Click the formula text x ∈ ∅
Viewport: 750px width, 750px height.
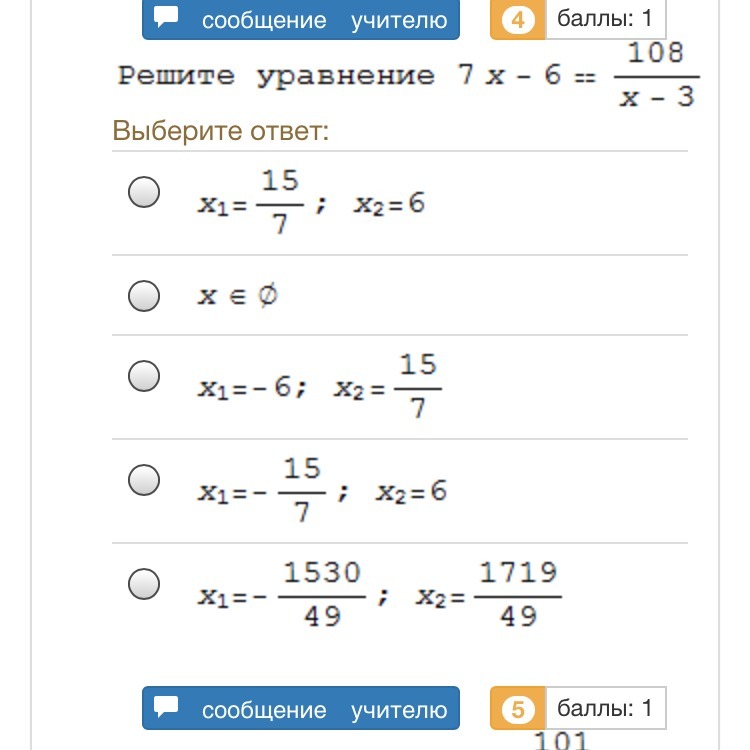(x=238, y=295)
